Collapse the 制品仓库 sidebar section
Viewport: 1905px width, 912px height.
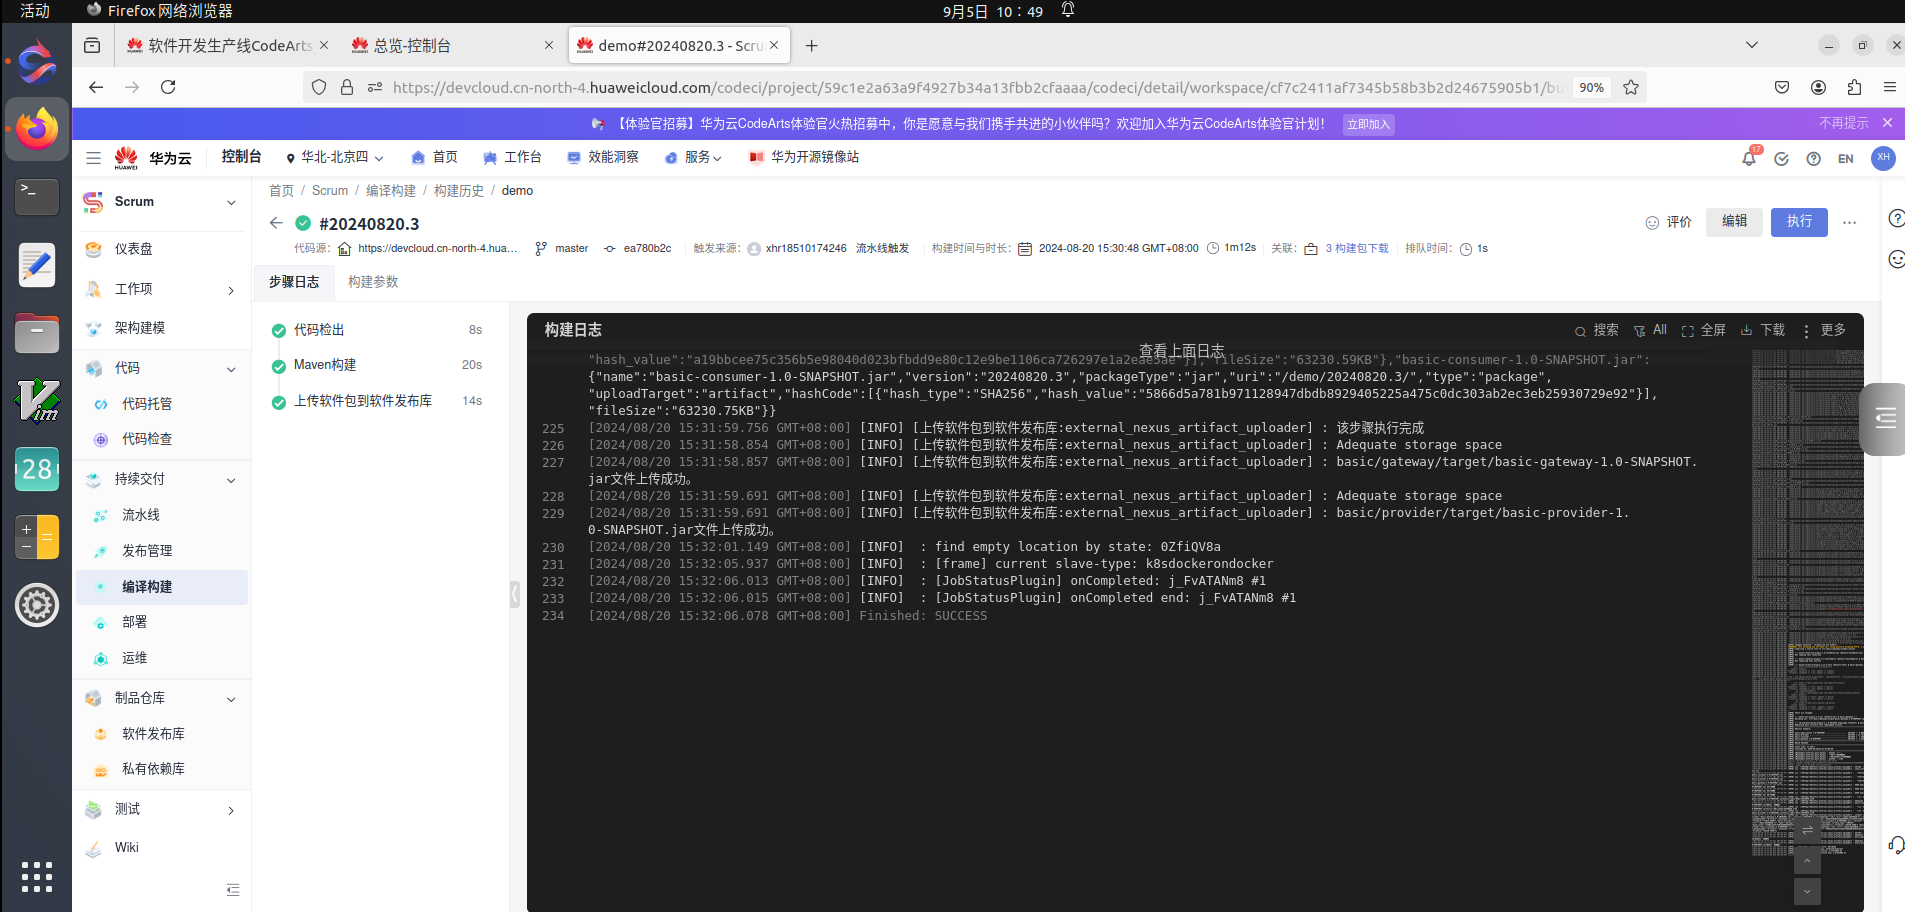pos(231,699)
